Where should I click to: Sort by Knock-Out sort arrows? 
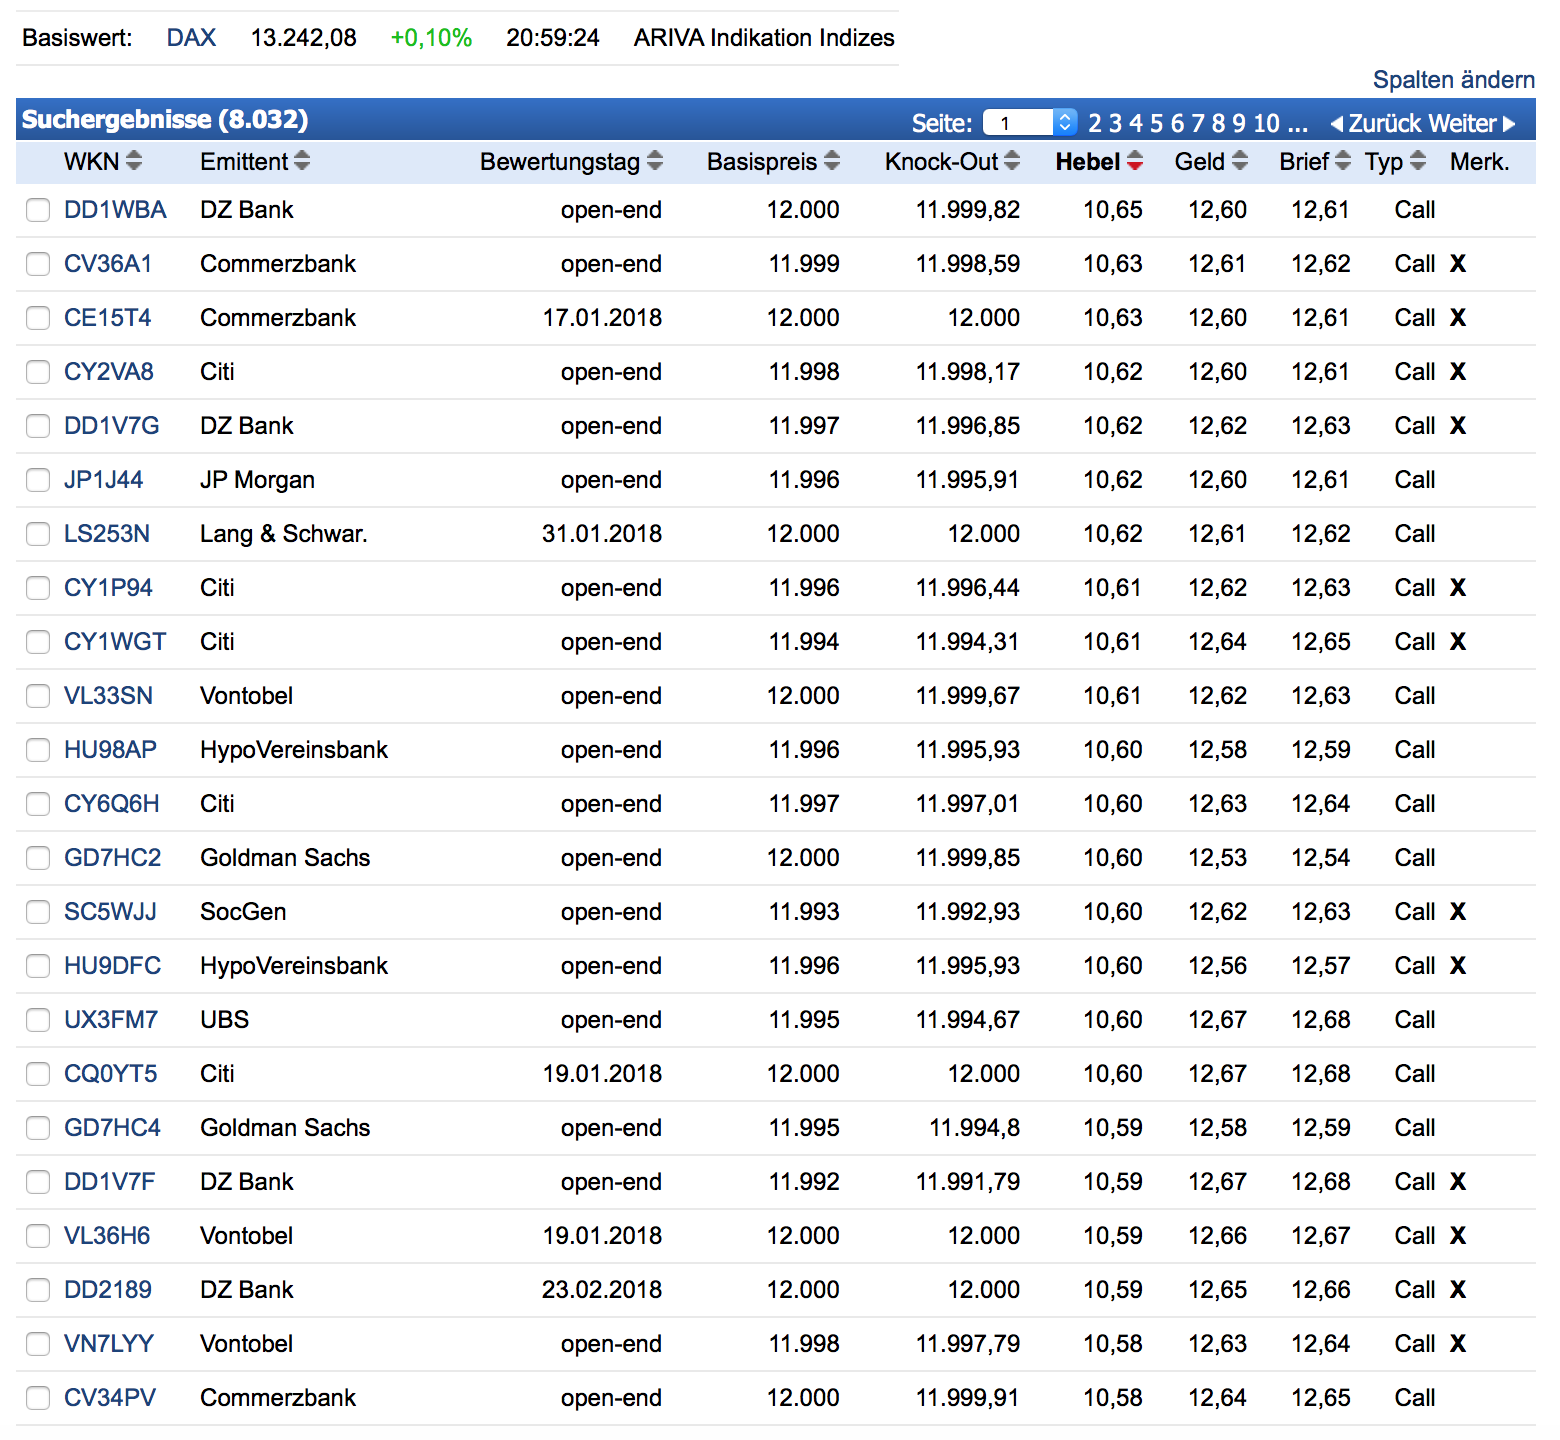coord(1012,161)
